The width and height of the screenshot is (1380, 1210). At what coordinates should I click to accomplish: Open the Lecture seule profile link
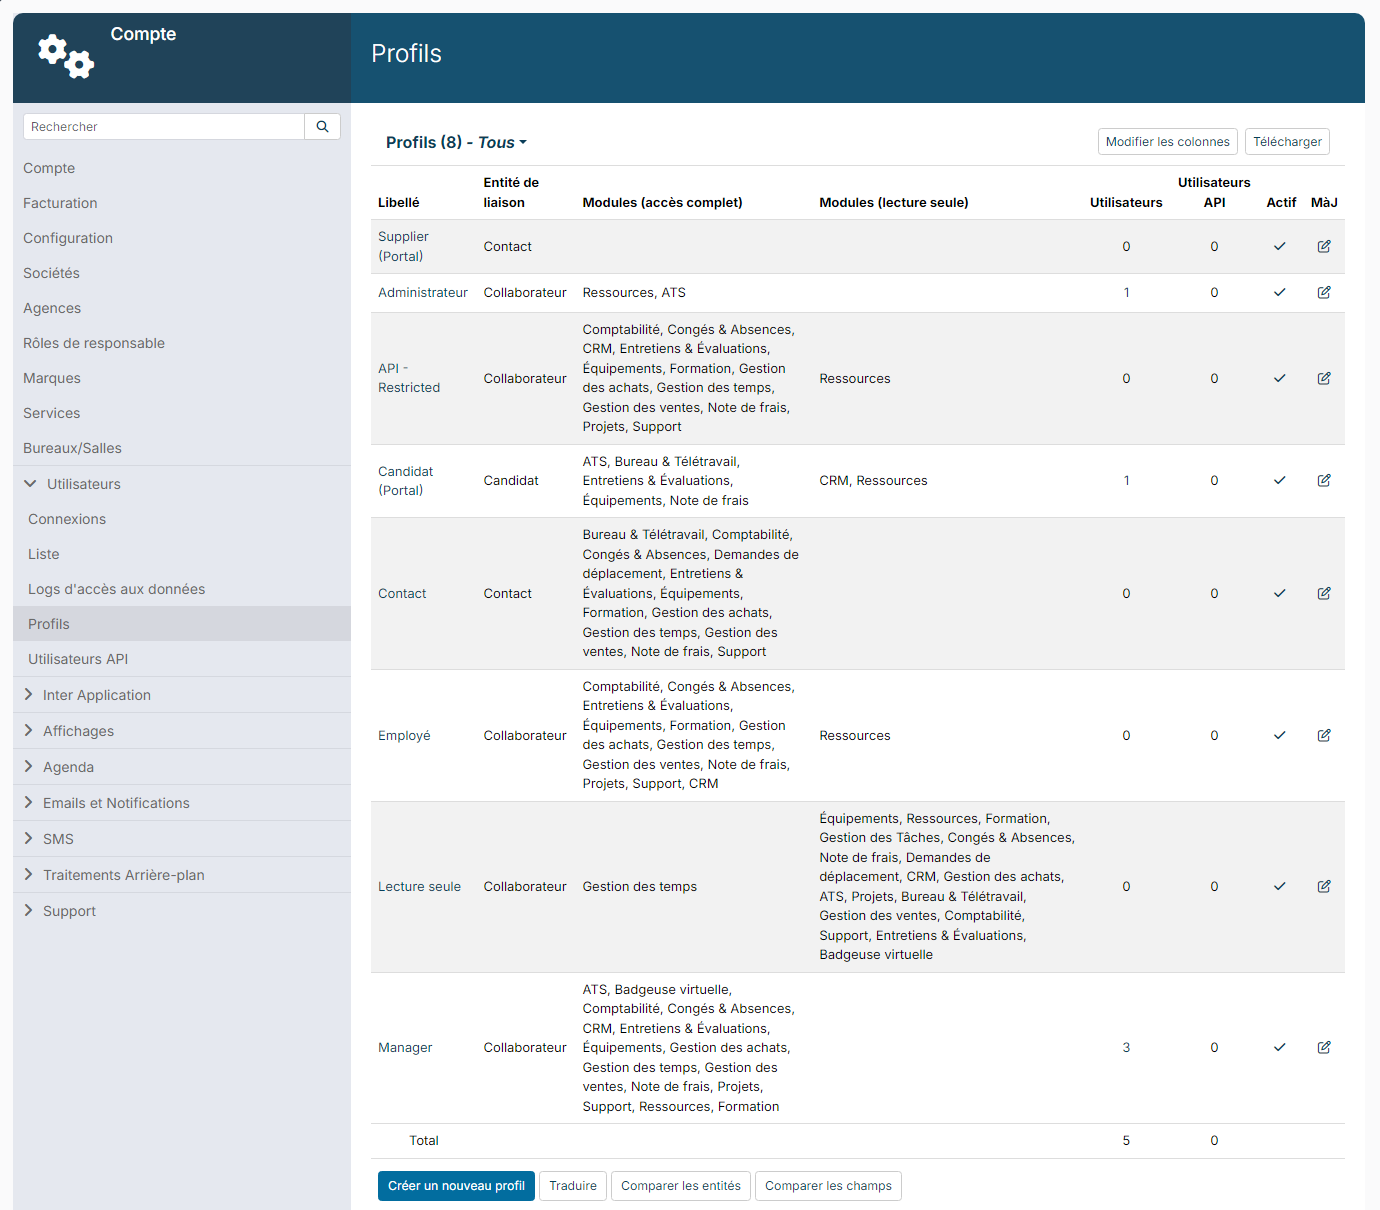pos(419,886)
